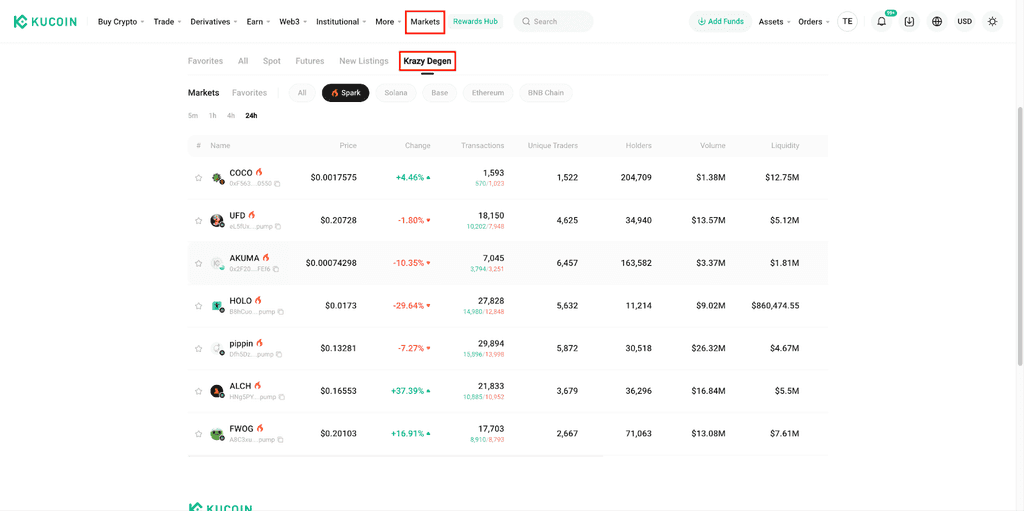Favorite FWOG with its star
Viewport: 1024px width, 511px height.
pos(199,434)
